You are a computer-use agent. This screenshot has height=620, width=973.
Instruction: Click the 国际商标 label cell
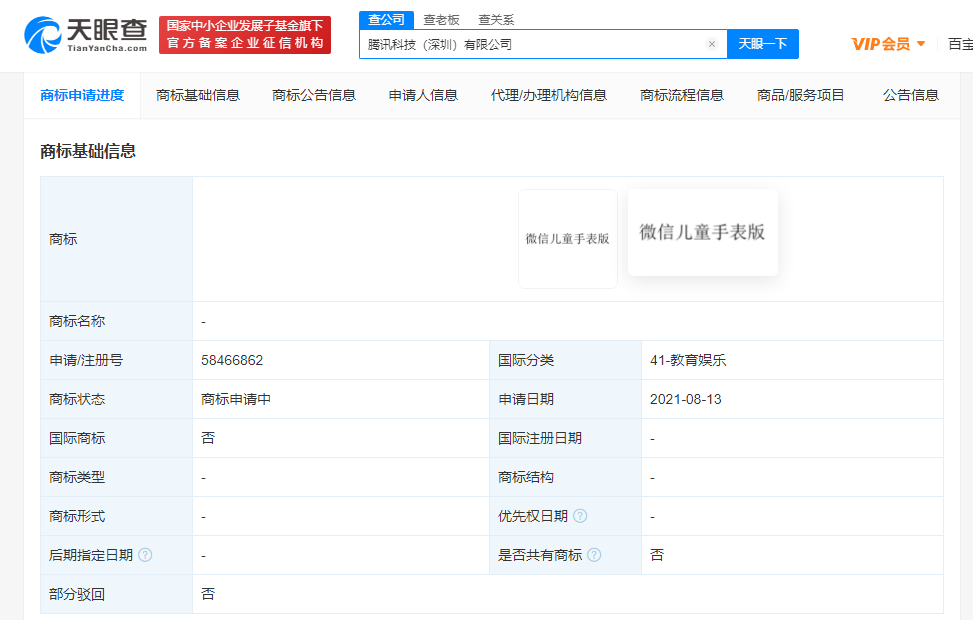[117, 438]
